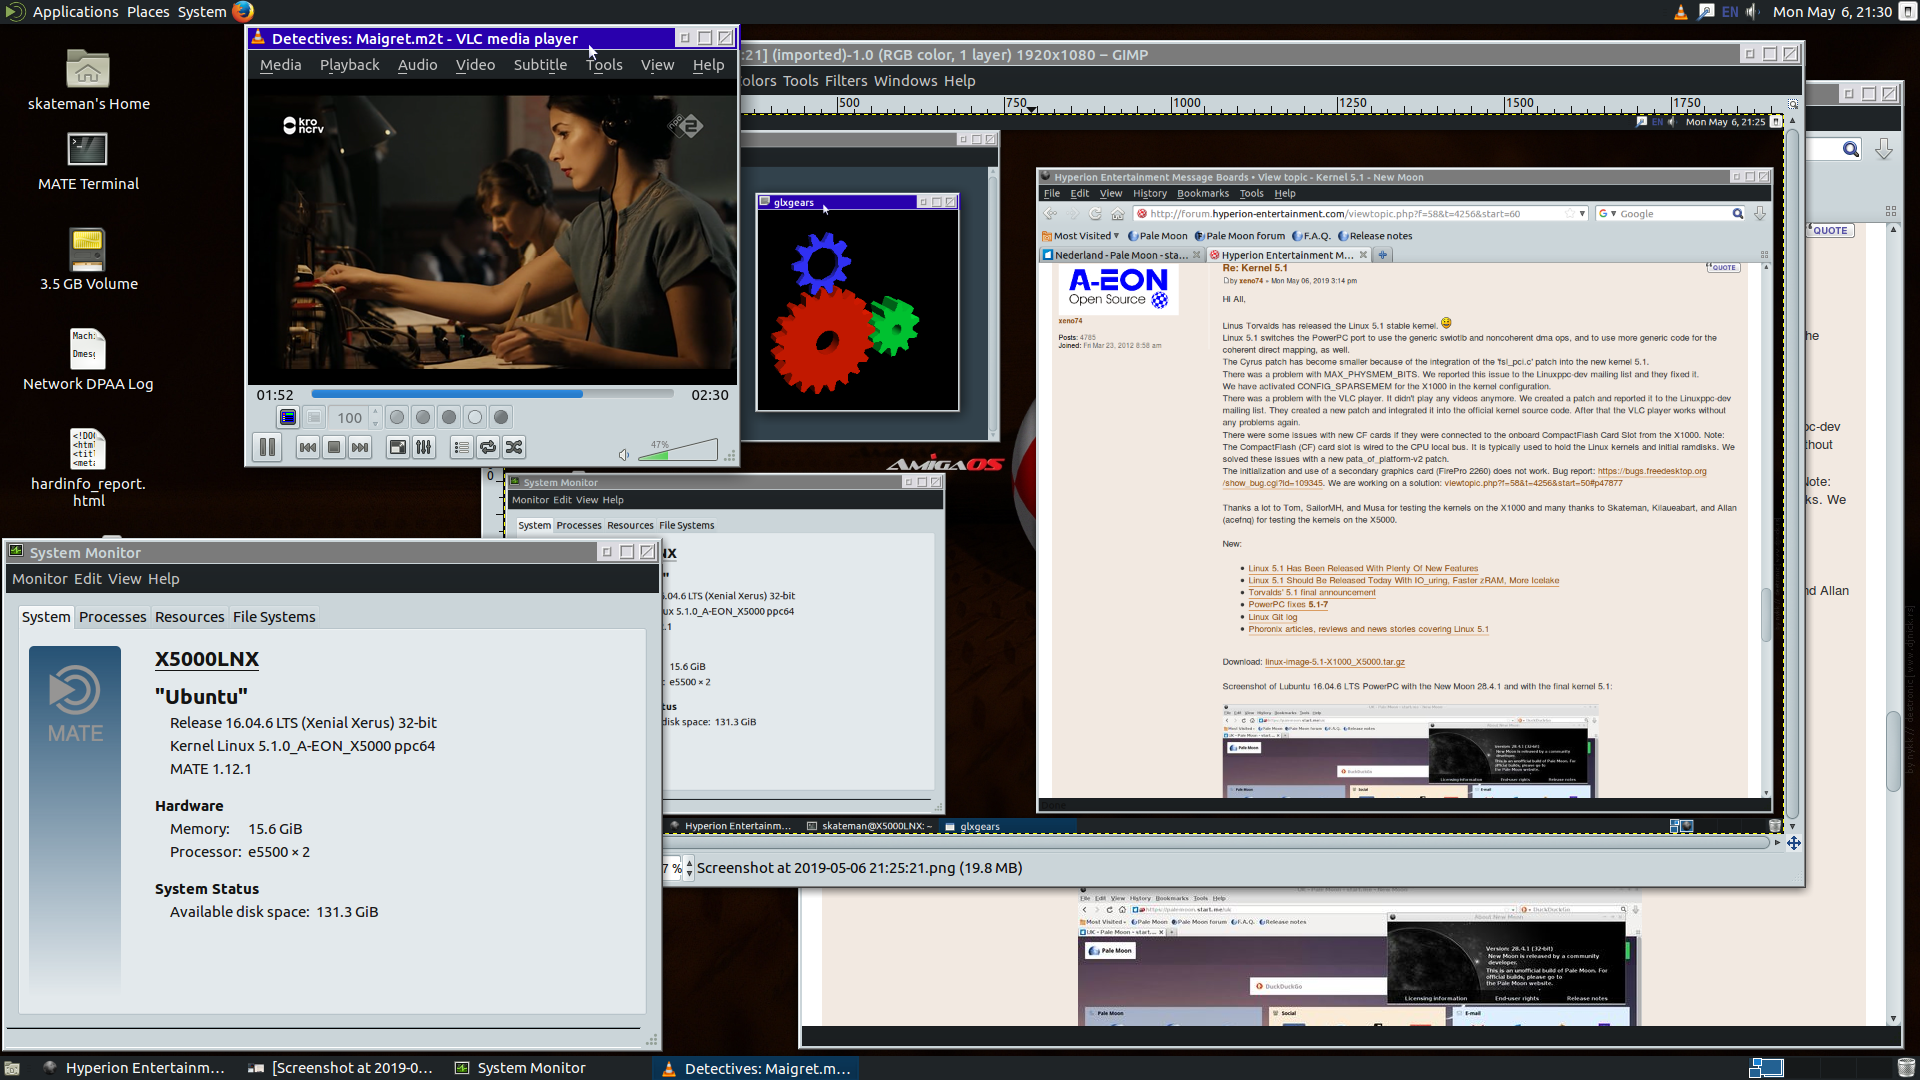Toggle VLC shuffle mode
This screenshot has width=1920, height=1080.
(x=514, y=447)
